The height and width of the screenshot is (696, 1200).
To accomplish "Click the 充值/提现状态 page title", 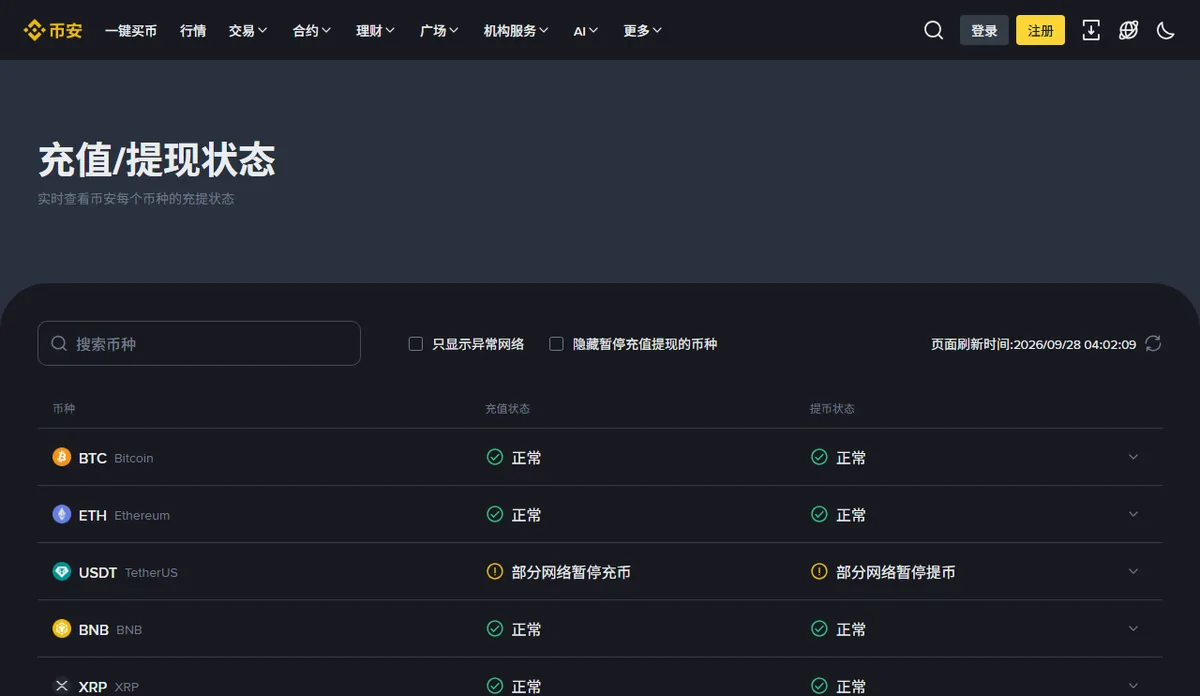I will [157, 160].
